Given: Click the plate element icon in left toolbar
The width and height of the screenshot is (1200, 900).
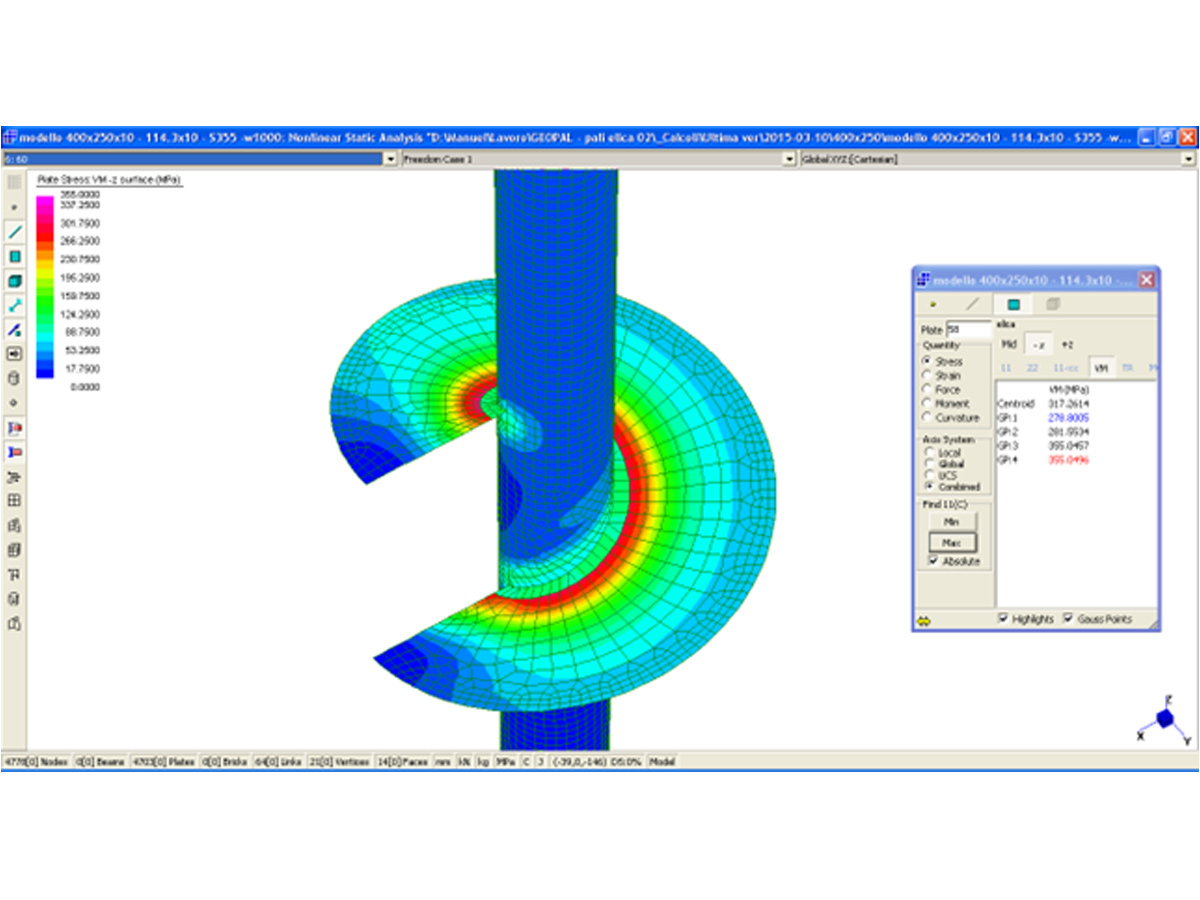Looking at the screenshot, I should [x=14, y=257].
